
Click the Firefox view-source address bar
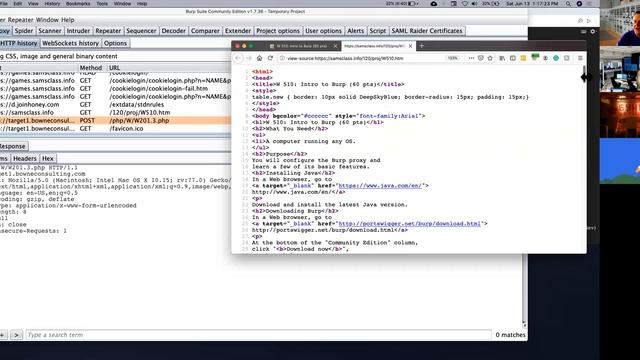point(363,58)
